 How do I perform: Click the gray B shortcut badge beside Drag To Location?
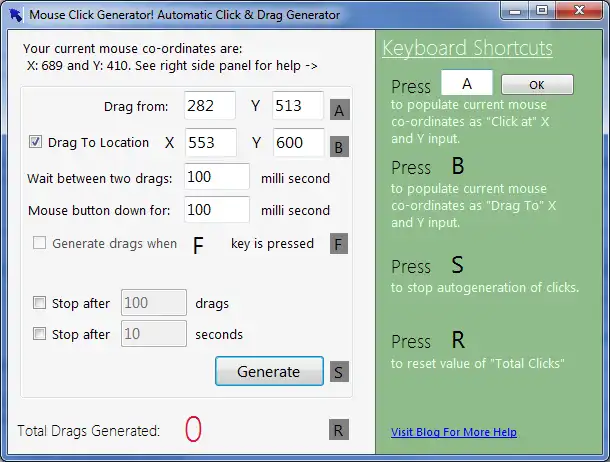tap(339, 147)
